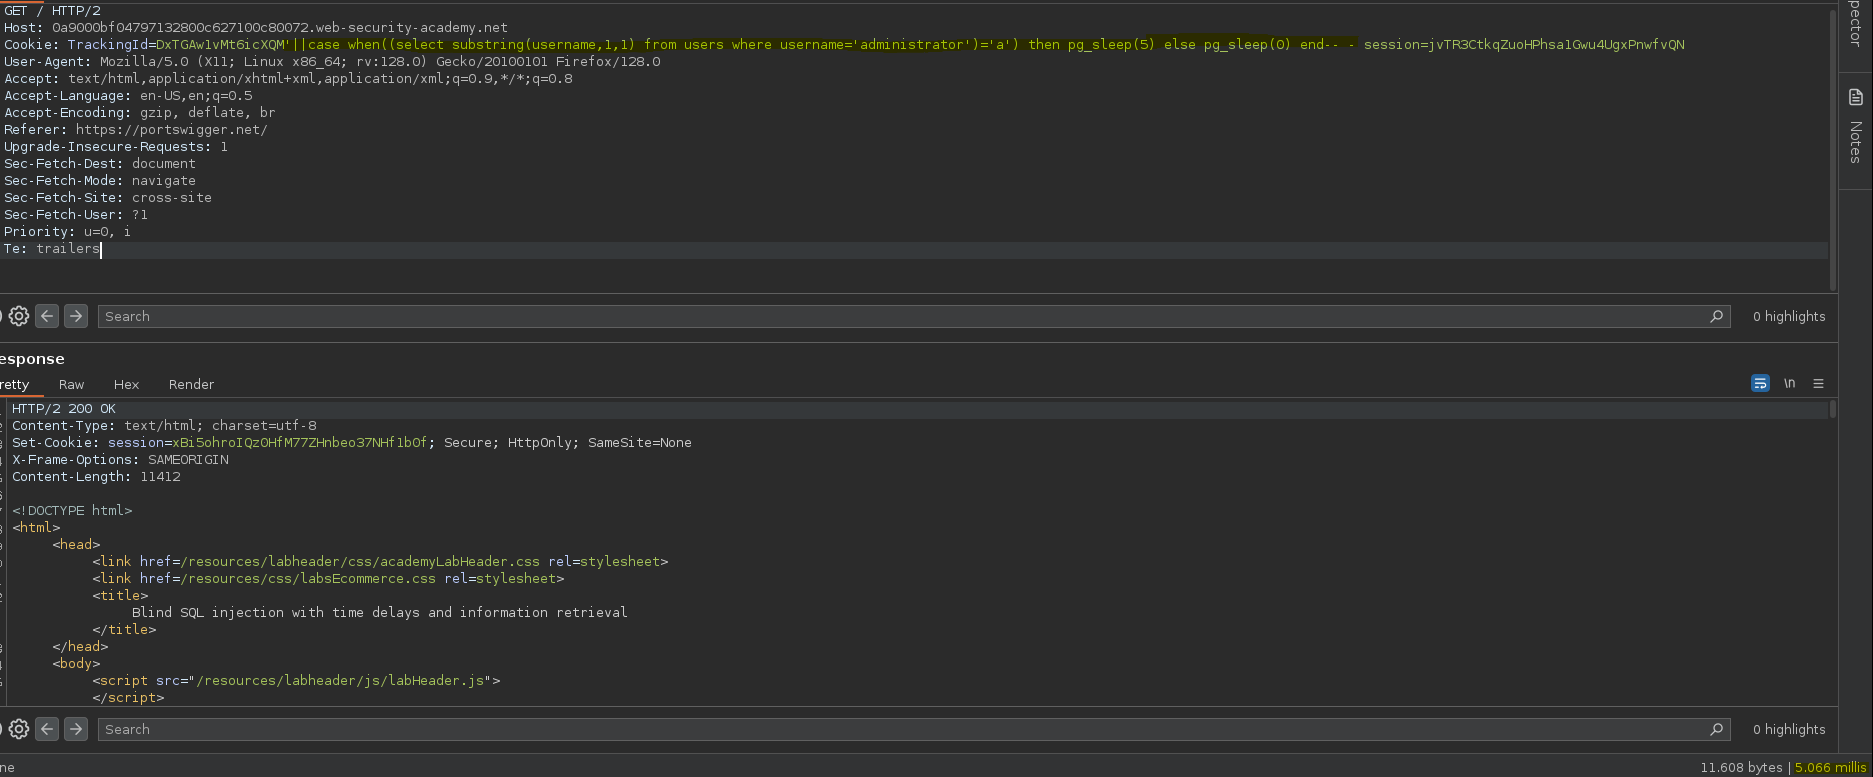Click the session=jvTR3CtkqZuoHPhsa1Gwu4UgxPnwfvQN value
This screenshot has width=1873, height=777.
1524,45
